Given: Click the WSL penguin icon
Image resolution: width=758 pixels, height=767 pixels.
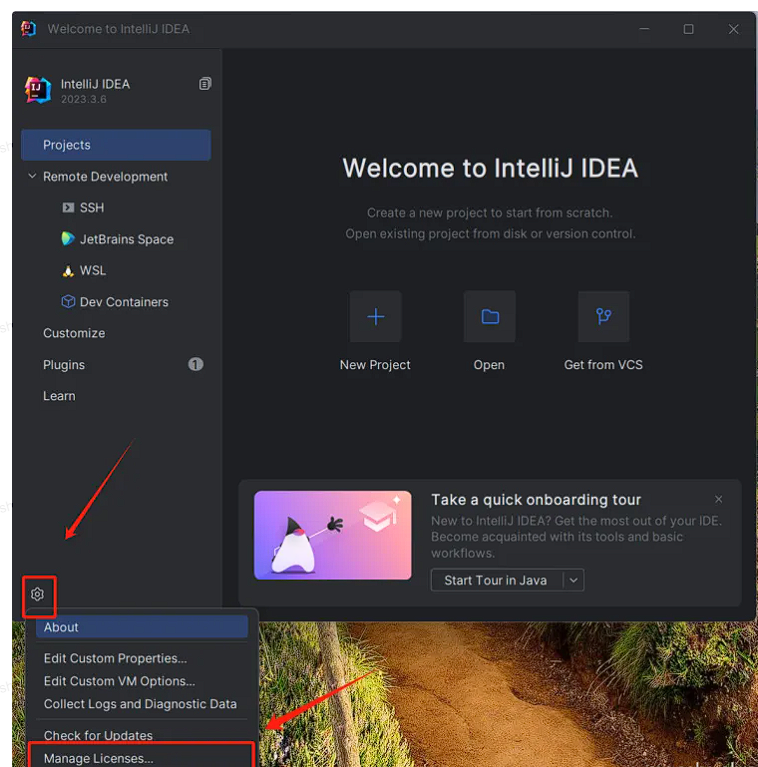Looking at the screenshot, I should point(68,271).
